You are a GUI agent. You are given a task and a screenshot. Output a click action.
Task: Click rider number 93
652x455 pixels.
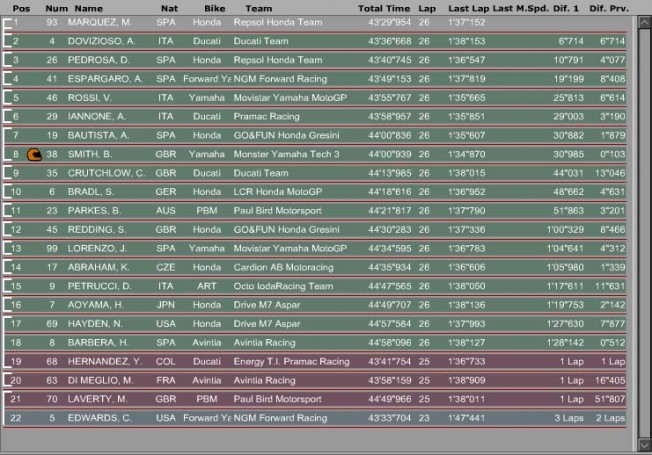click(x=52, y=22)
